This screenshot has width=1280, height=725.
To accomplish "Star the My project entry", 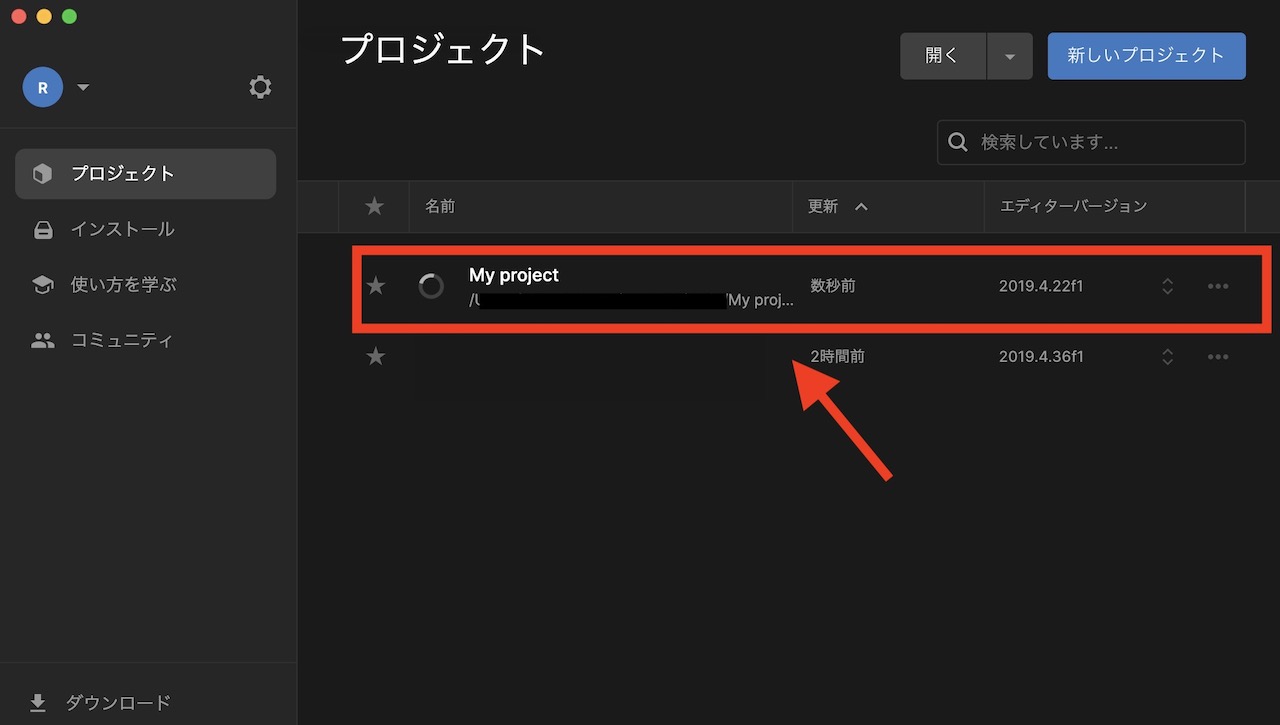I will [x=375, y=286].
